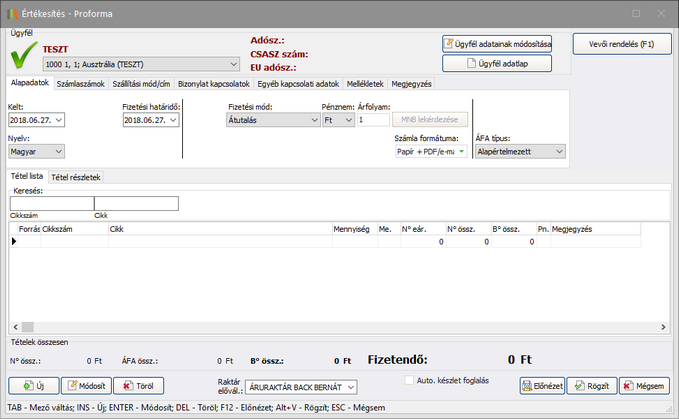Image resolution: width=679 pixels, height=419 pixels.
Task: Click the Vevői rendelés (F1) button
Action: (x=621, y=44)
